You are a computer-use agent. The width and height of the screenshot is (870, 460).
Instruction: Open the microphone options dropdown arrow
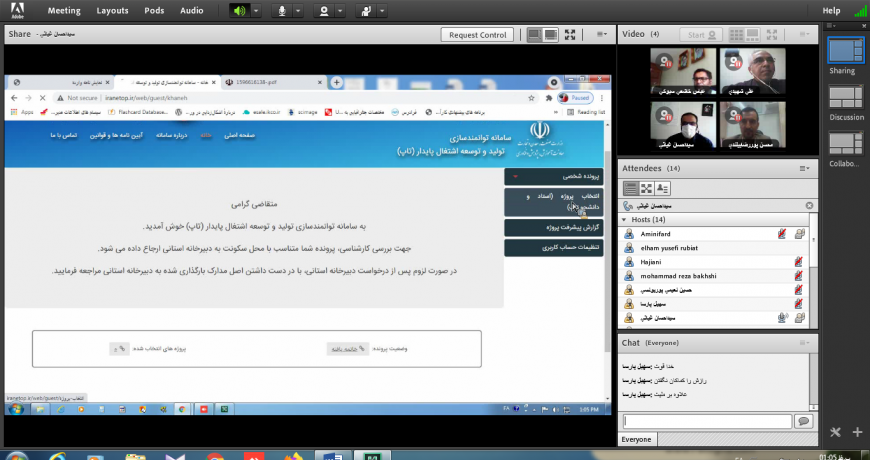(298, 11)
